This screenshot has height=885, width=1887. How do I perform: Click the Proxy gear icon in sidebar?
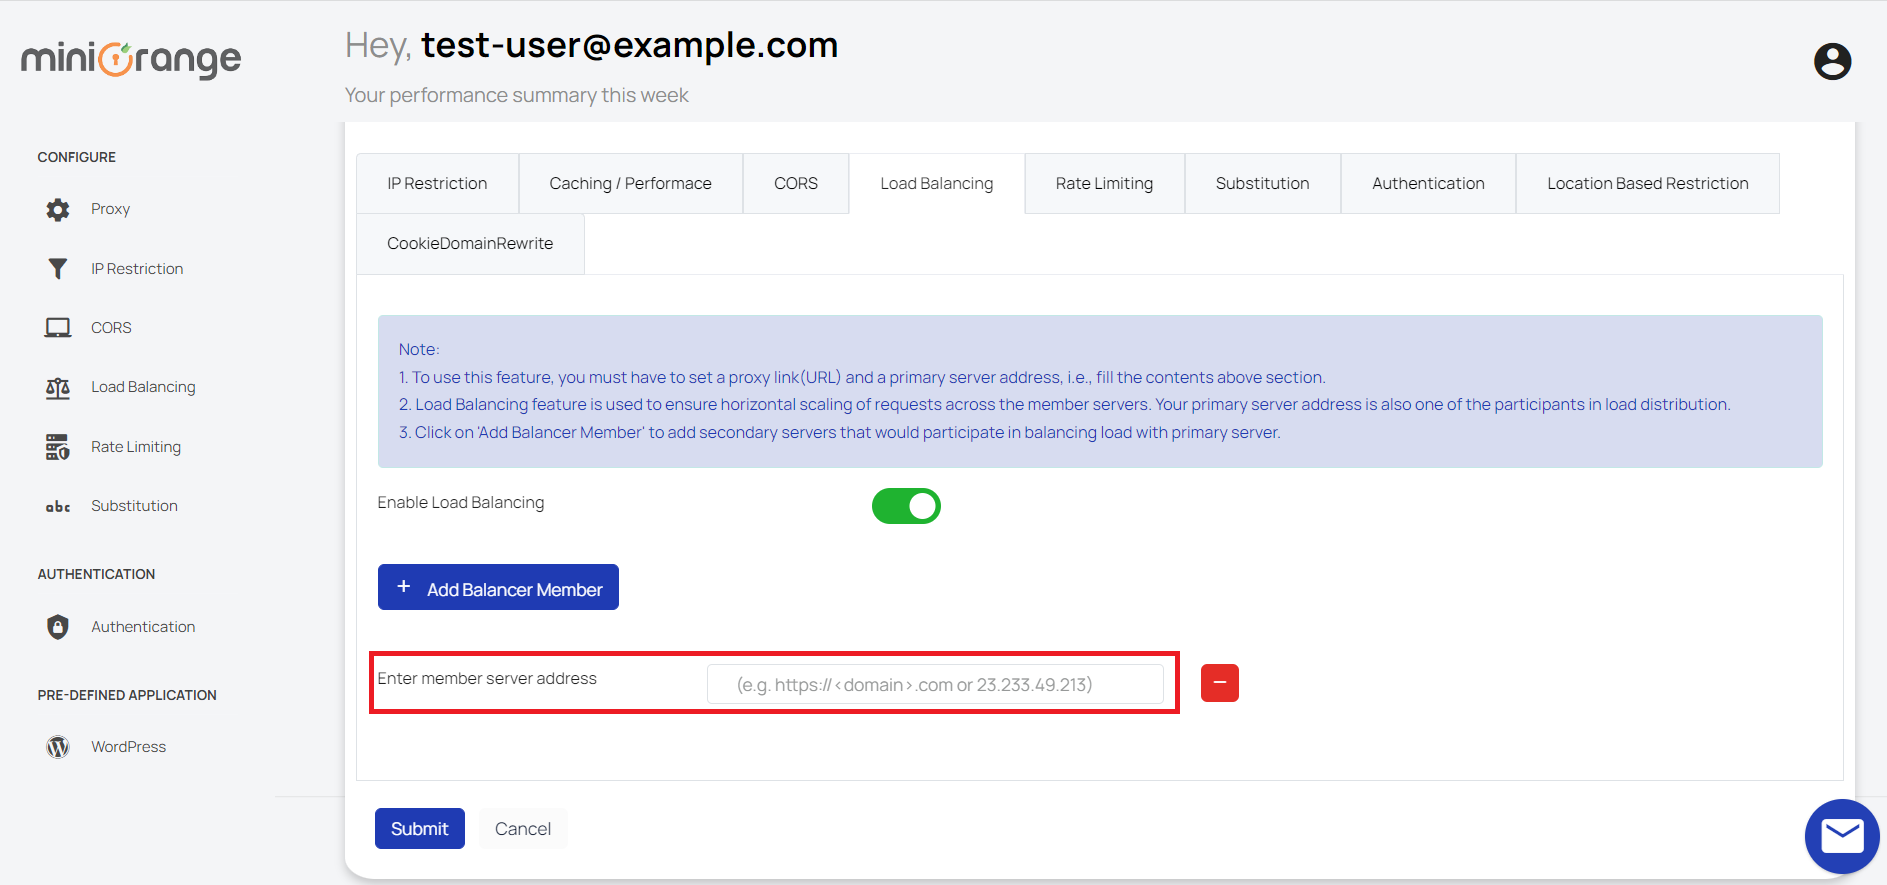58,209
